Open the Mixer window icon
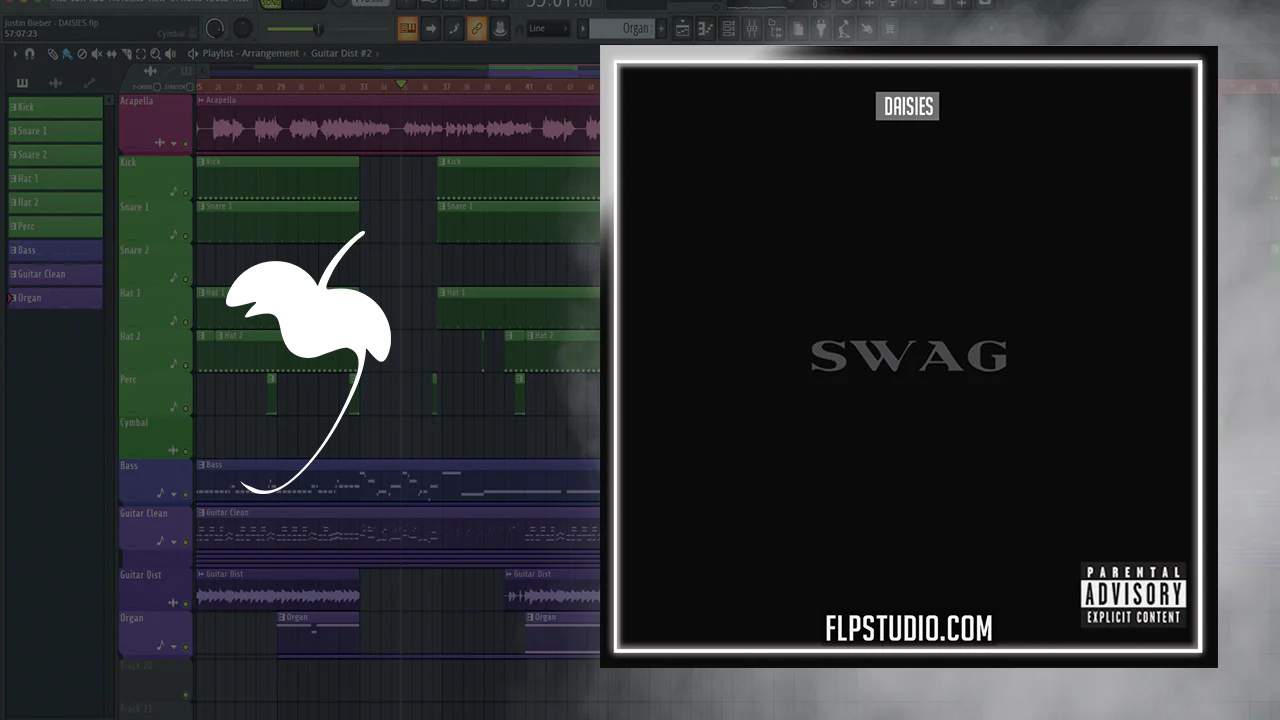This screenshot has height=720, width=1280. pos(752,29)
